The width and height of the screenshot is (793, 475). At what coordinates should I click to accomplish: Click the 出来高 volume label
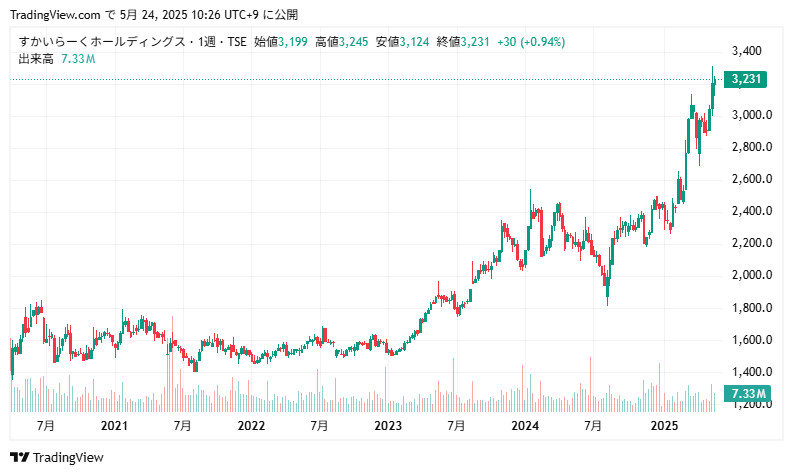(x=36, y=59)
